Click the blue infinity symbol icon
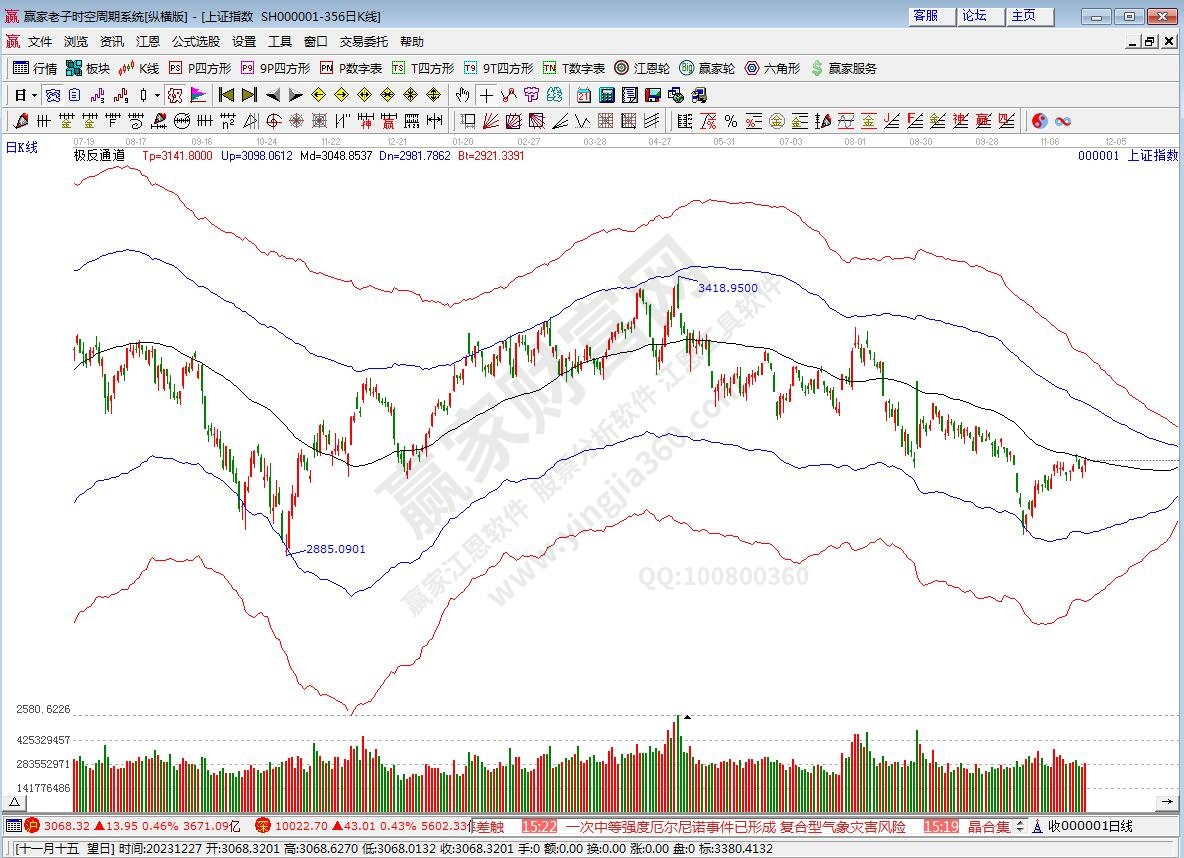Image resolution: width=1184 pixels, height=858 pixels. pos(1063,121)
